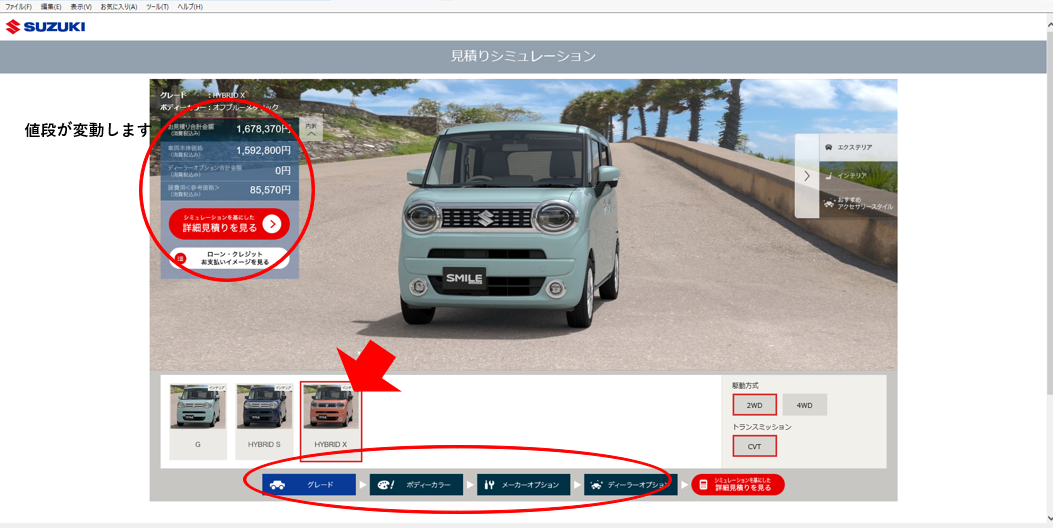Image resolution: width=1053 pixels, height=528 pixels.
Task: Click the scrollbar down arrow
Action: 1049,518
